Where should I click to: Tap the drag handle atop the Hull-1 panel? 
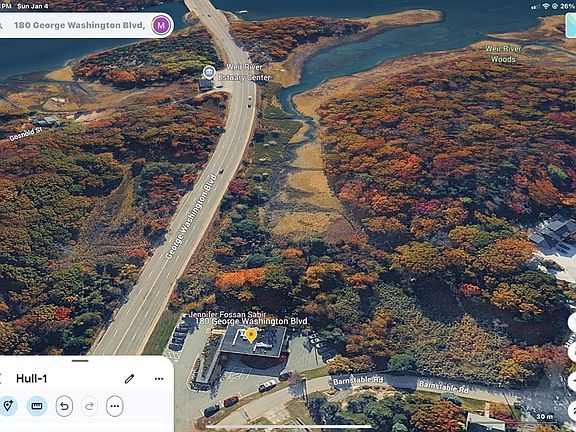tap(80, 361)
